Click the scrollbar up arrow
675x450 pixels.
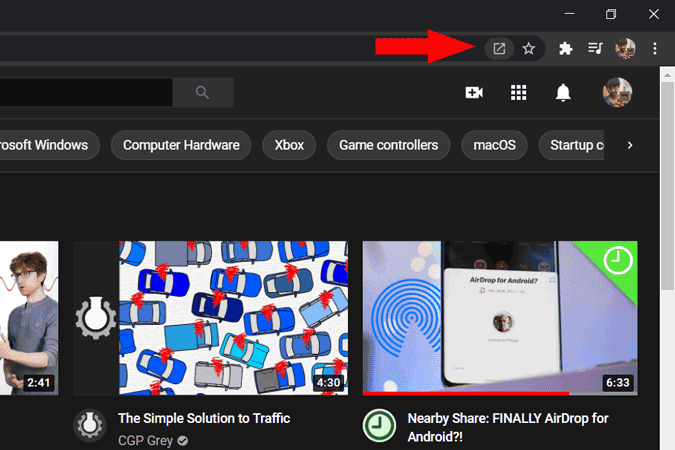tap(668, 75)
